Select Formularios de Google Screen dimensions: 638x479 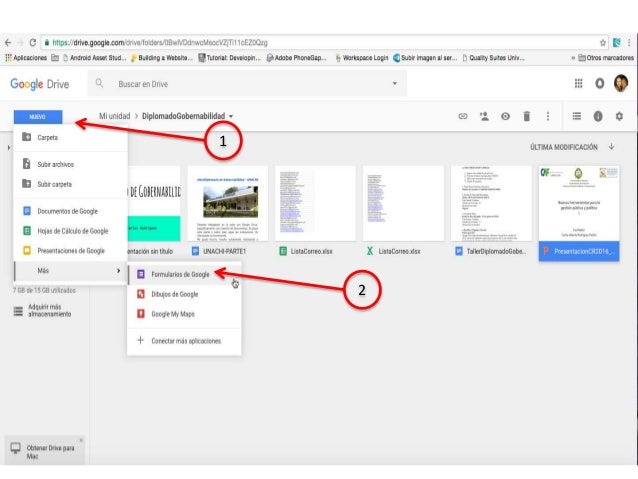pyautogui.click(x=184, y=274)
